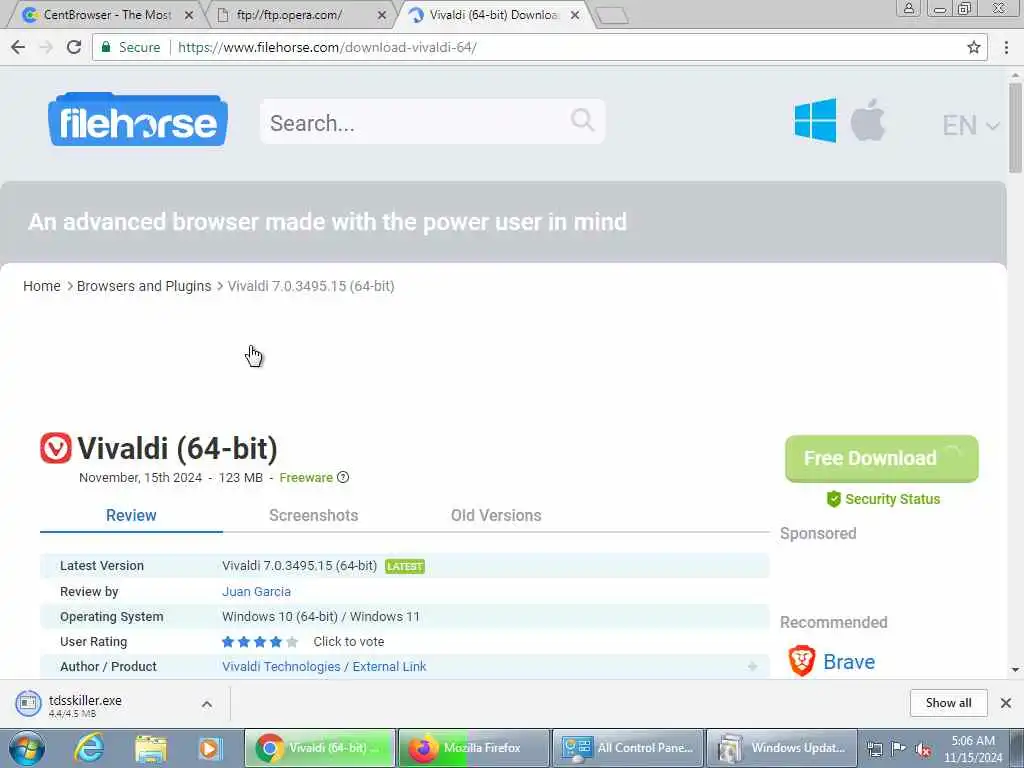
Task: Click the address bar URL
Action: click(x=327, y=47)
